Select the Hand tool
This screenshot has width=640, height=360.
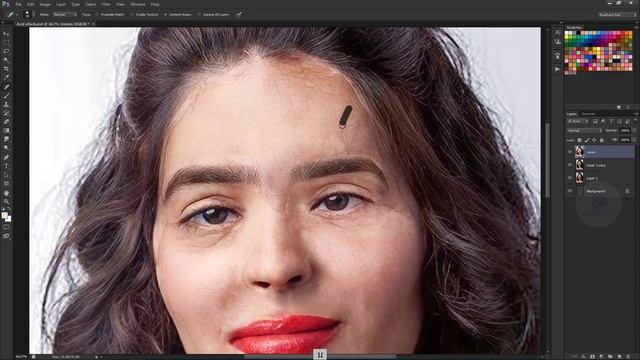click(6, 193)
